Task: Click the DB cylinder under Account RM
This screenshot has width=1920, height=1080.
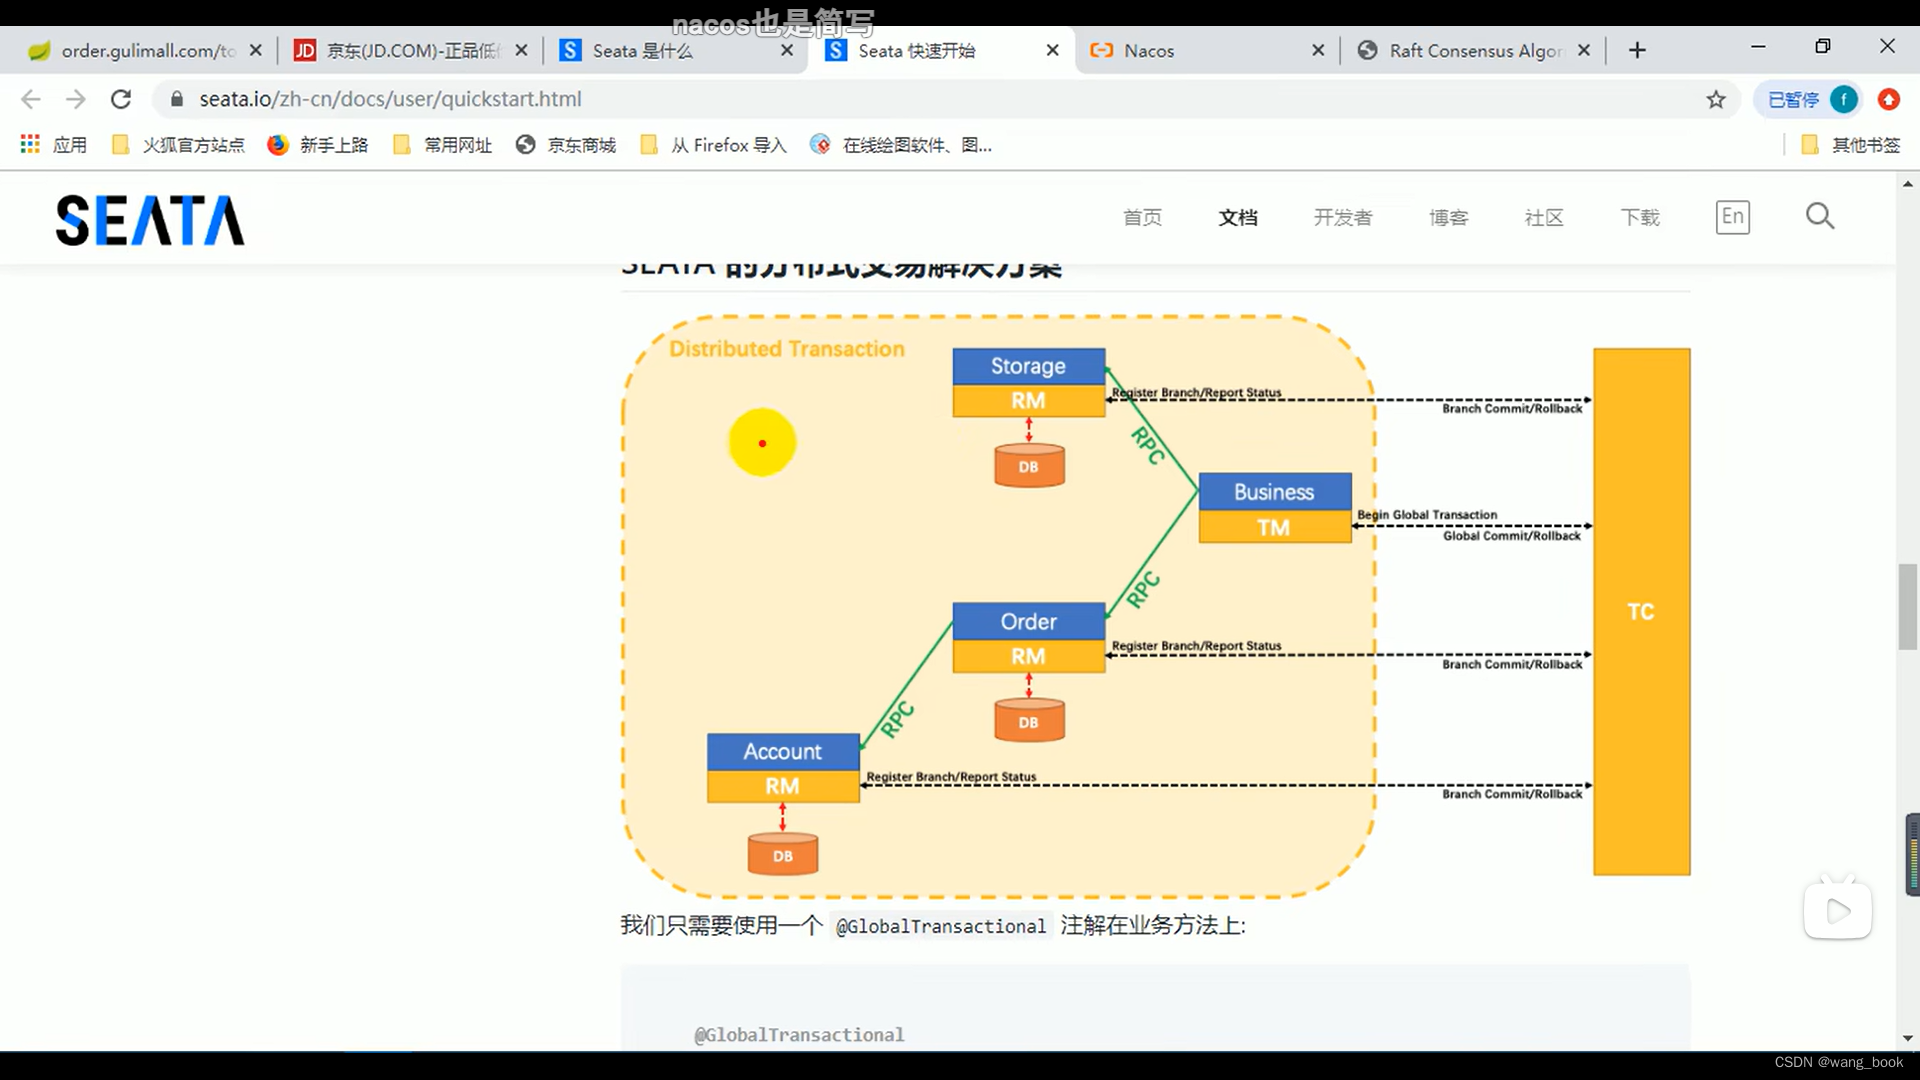Action: pyautogui.click(x=782, y=855)
